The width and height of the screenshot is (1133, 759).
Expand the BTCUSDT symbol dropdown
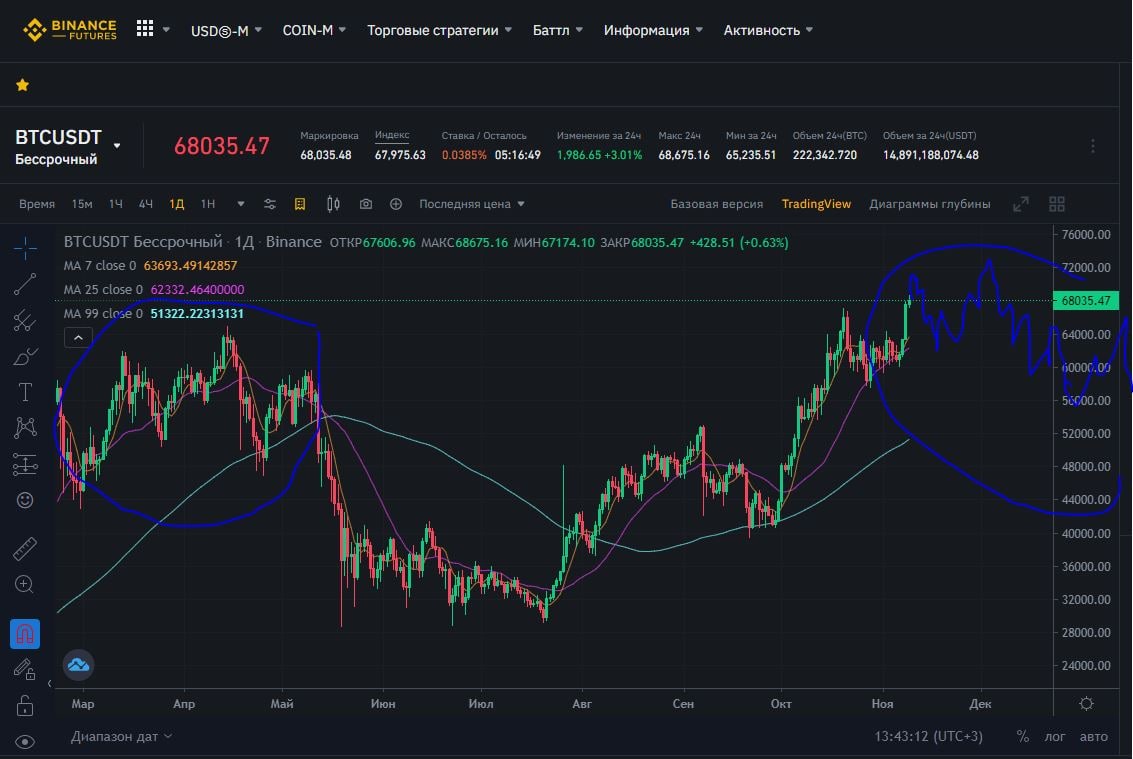(117, 145)
